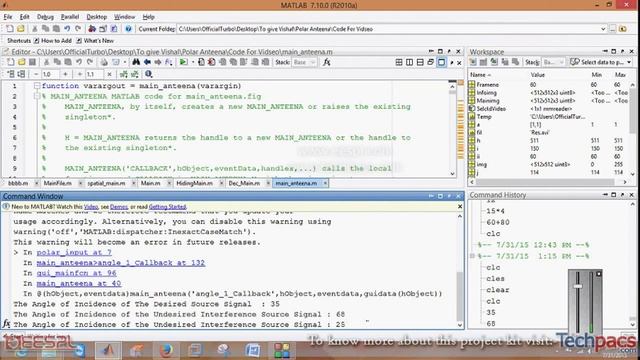Clear all breakpoints with red X icon
Screen dimensions: 640x360
pyautogui.click(x=211, y=62)
